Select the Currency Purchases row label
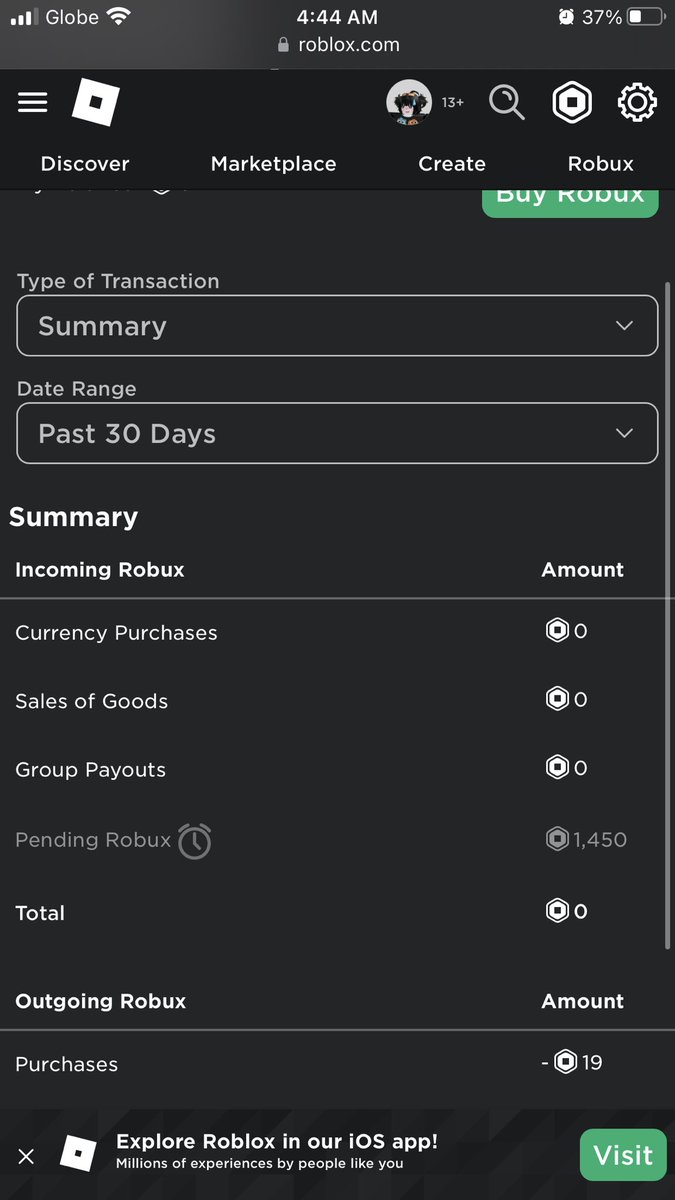This screenshot has width=675, height=1200. coord(116,633)
